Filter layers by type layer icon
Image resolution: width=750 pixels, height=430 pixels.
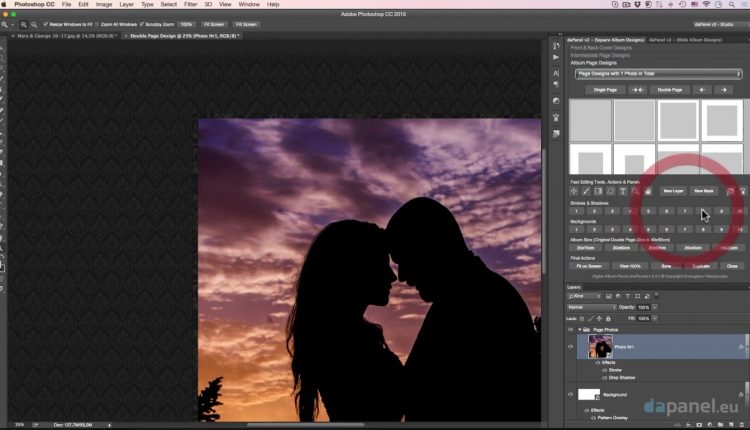click(x=628, y=297)
